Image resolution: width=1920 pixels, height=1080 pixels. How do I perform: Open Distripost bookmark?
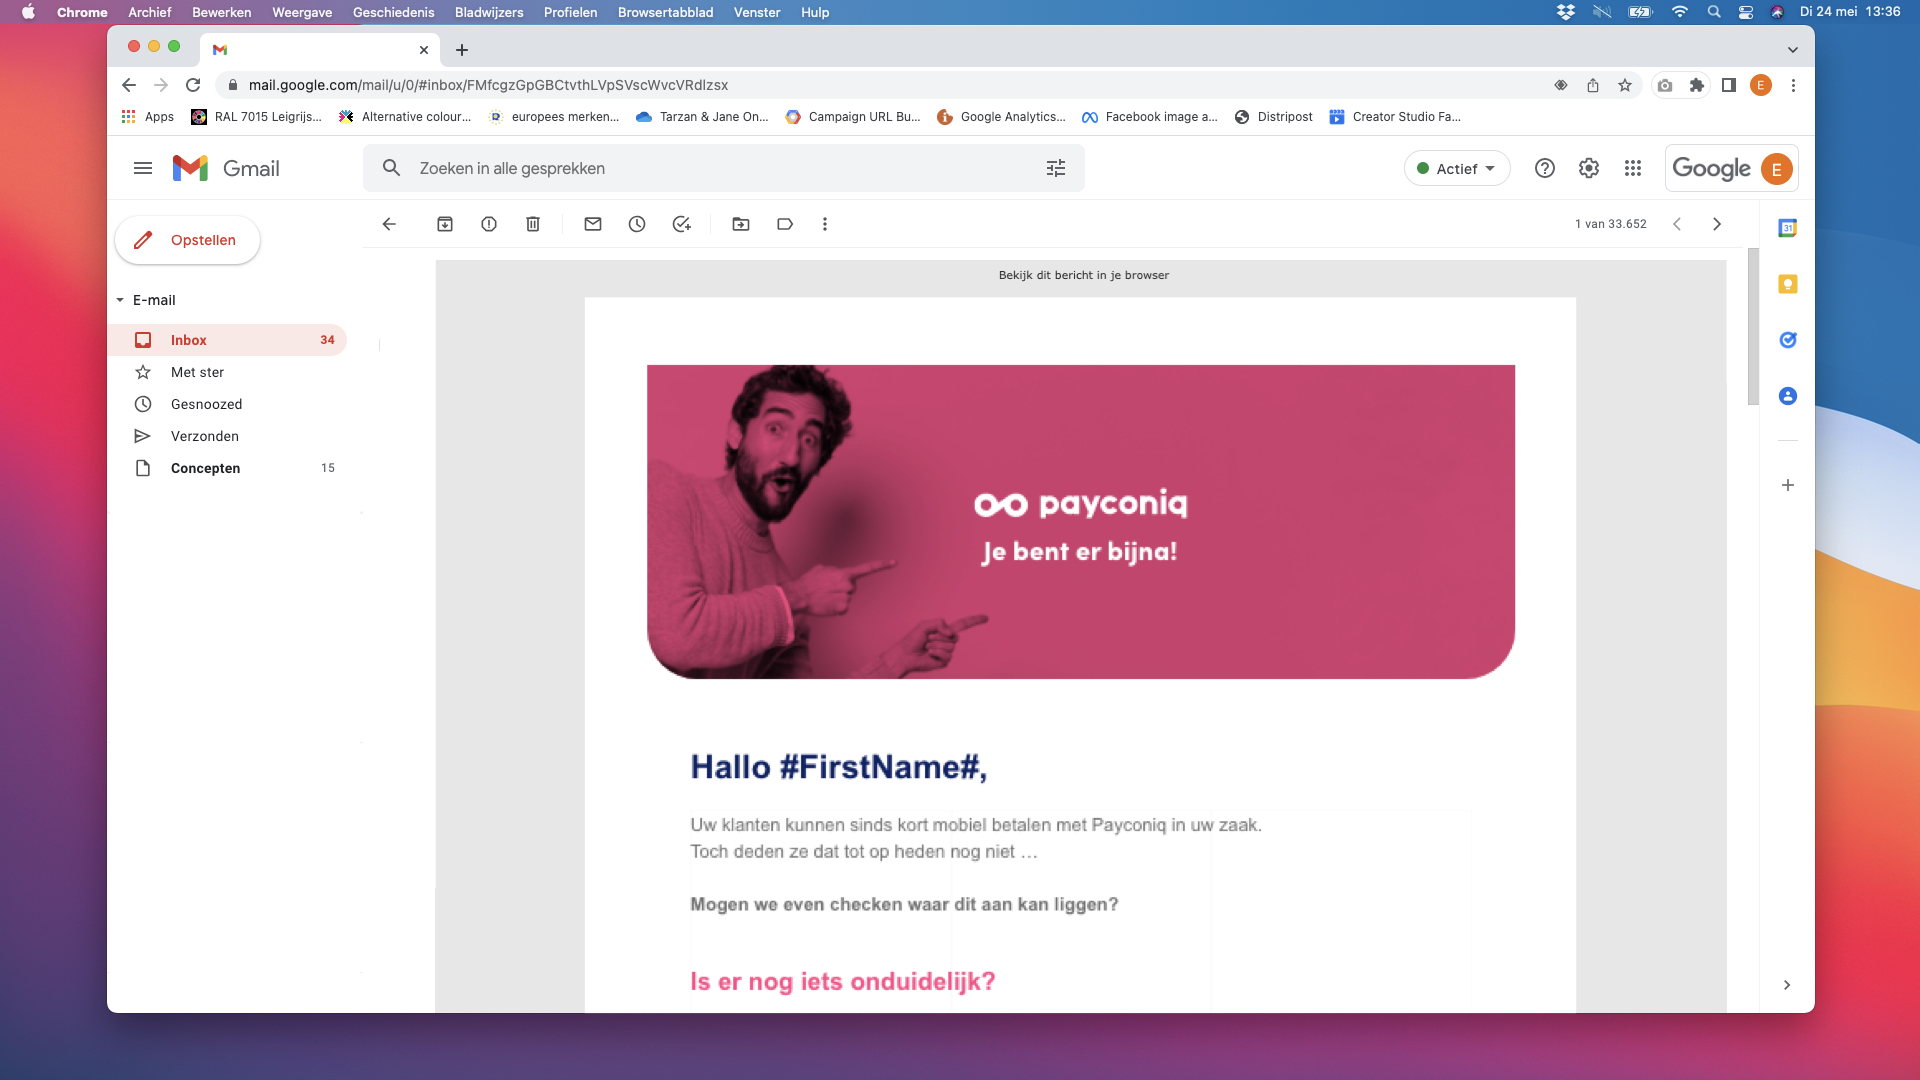point(1274,117)
